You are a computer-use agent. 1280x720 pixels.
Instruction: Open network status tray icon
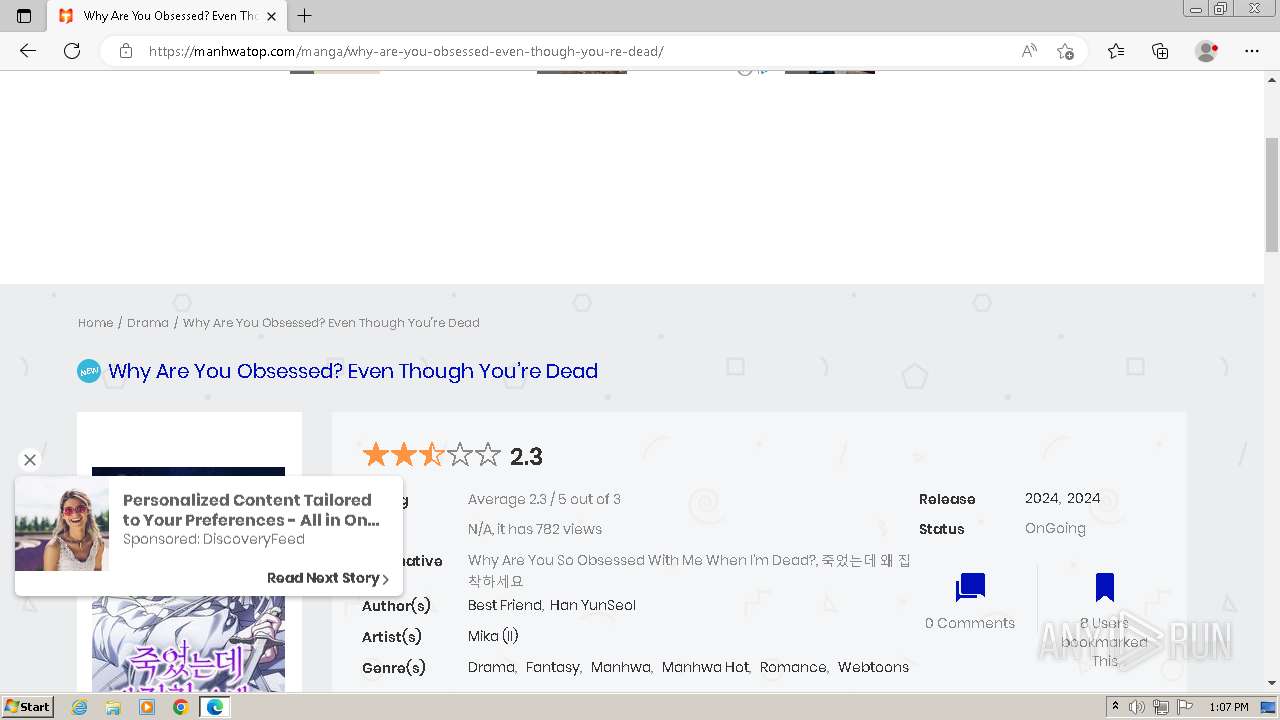[x=1161, y=707]
